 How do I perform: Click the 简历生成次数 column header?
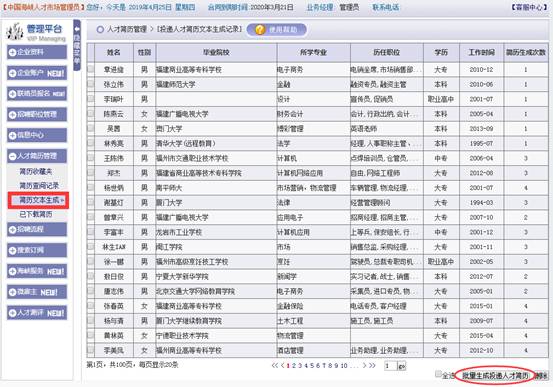tap(526, 53)
